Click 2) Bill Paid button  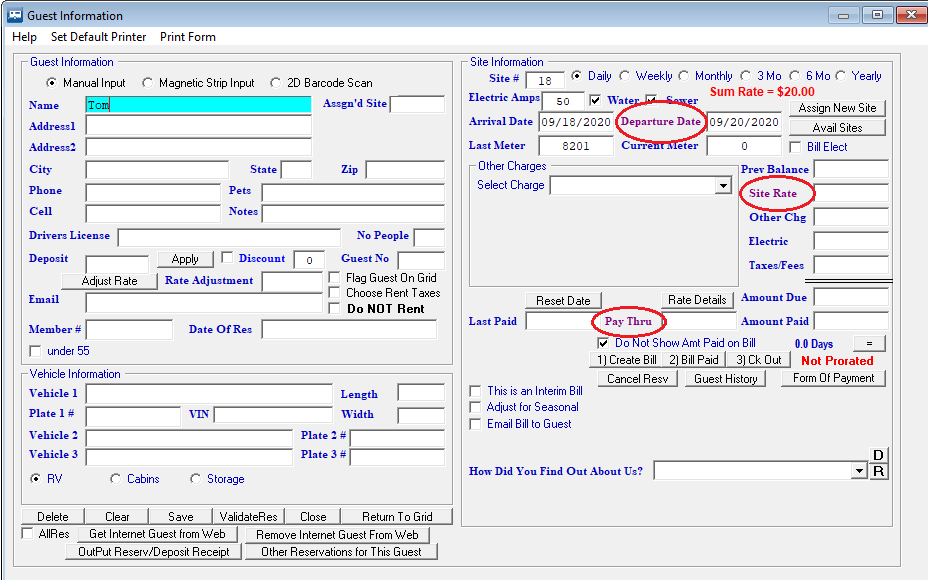694,360
